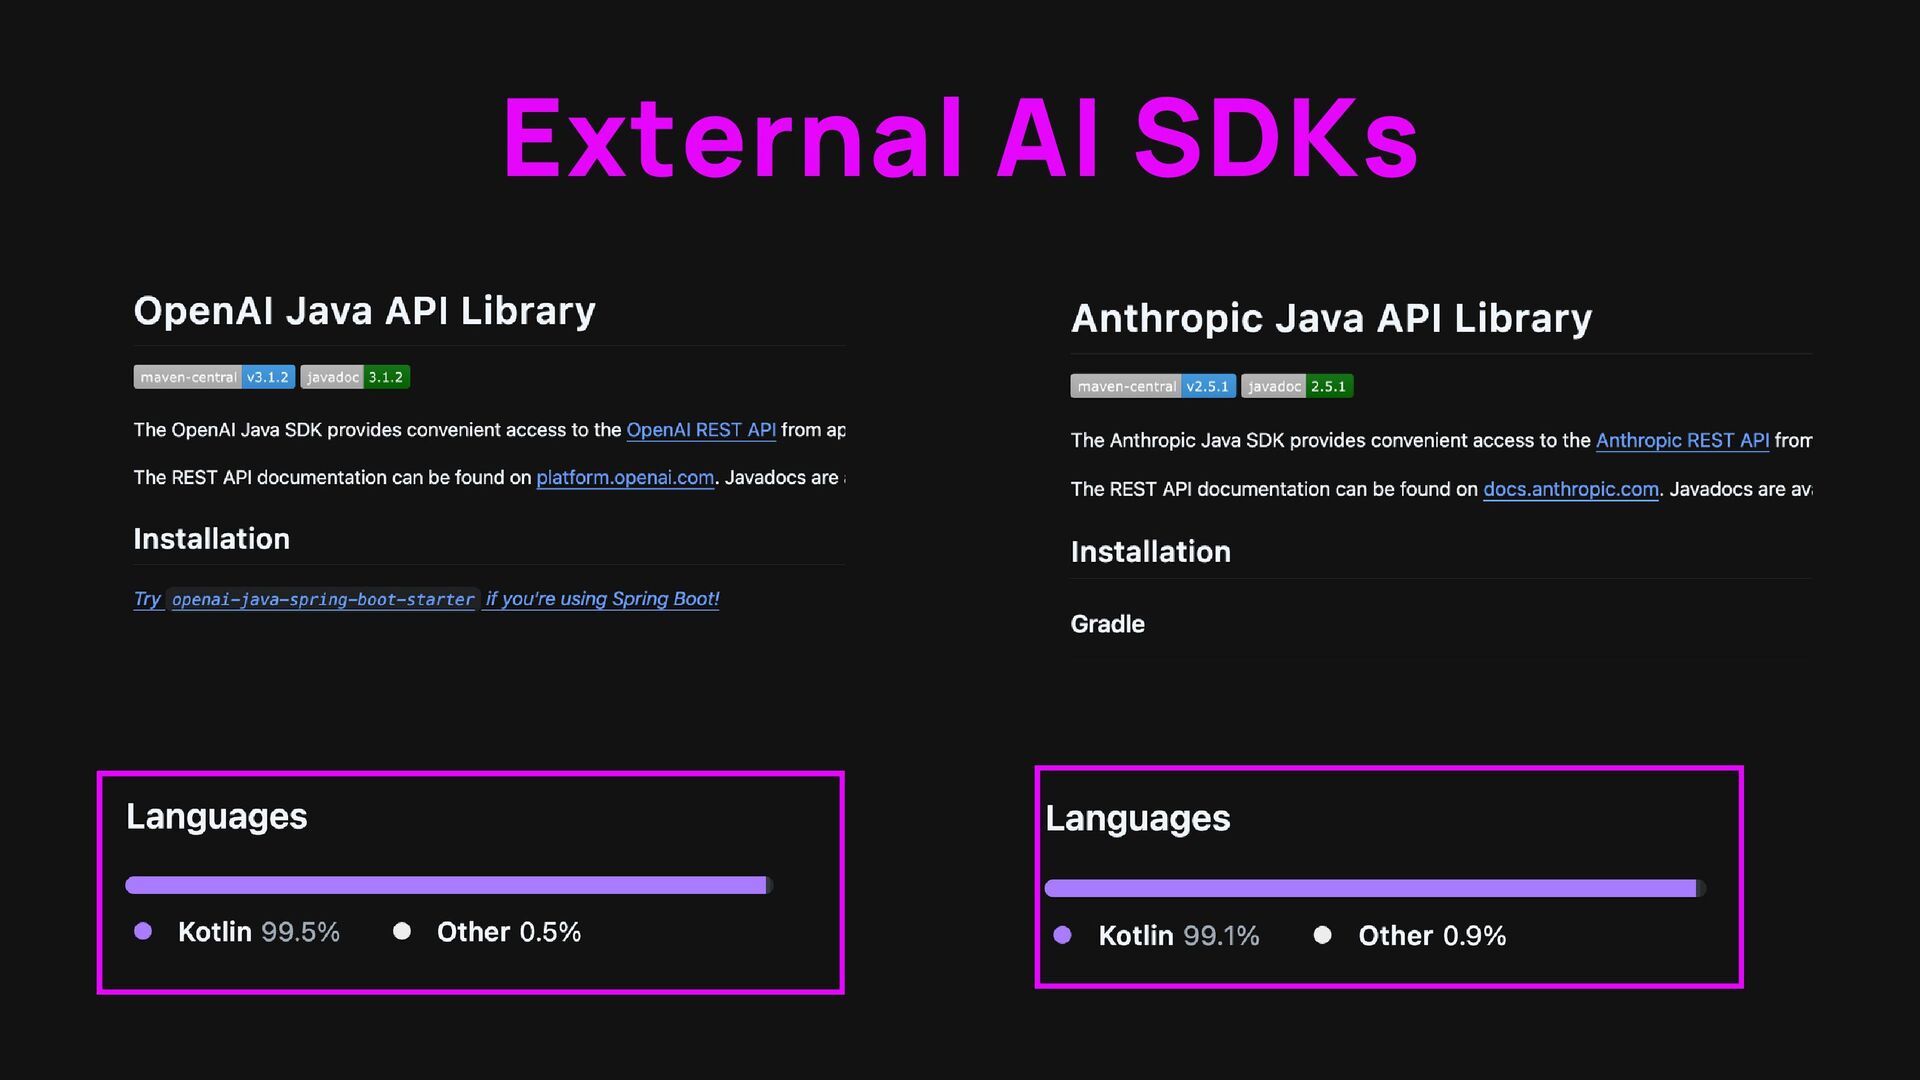
Task: Select the Other 0.5% language label
Action: (509, 932)
